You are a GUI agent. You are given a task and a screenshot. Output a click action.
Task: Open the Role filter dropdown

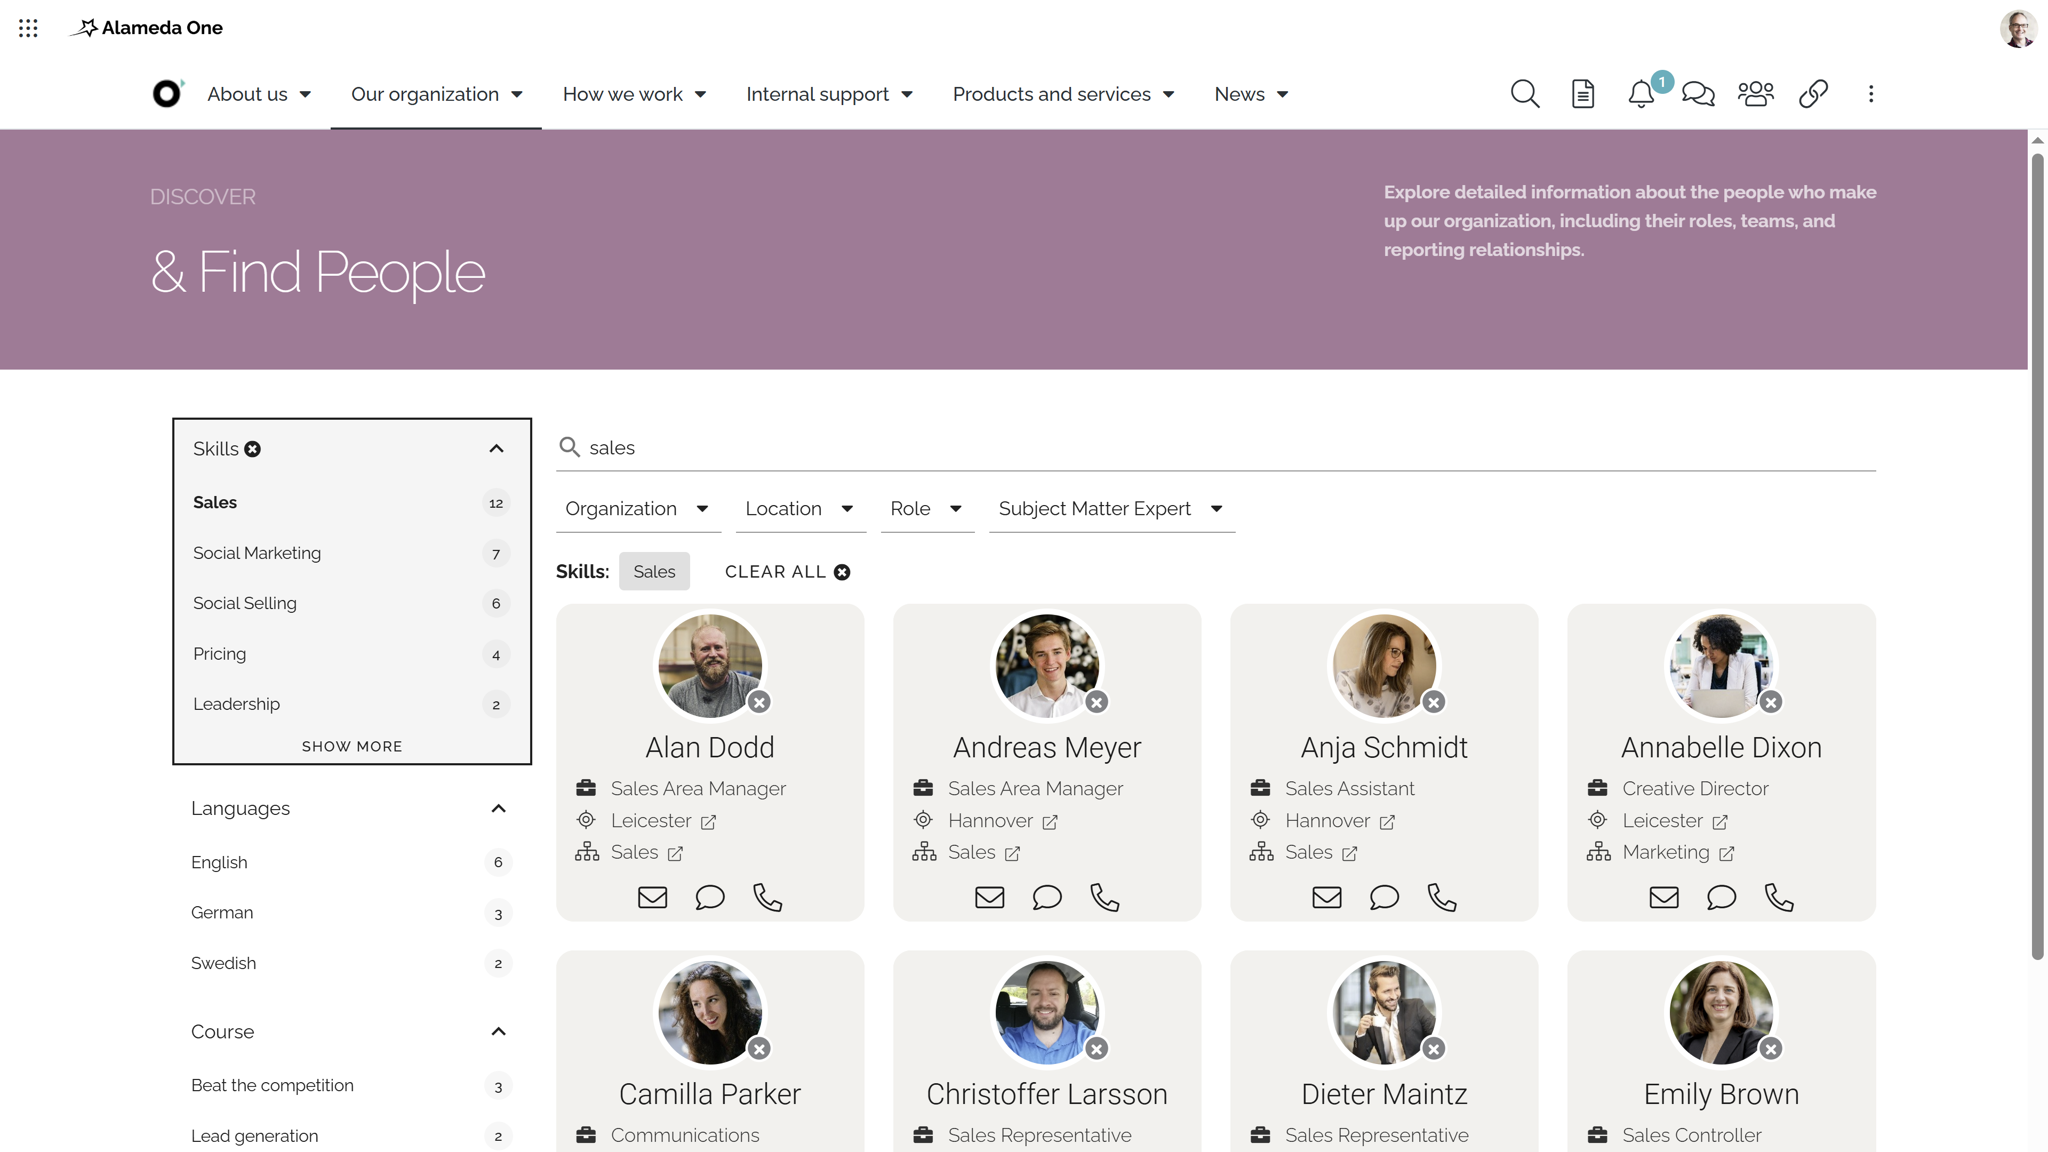[x=927, y=509]
